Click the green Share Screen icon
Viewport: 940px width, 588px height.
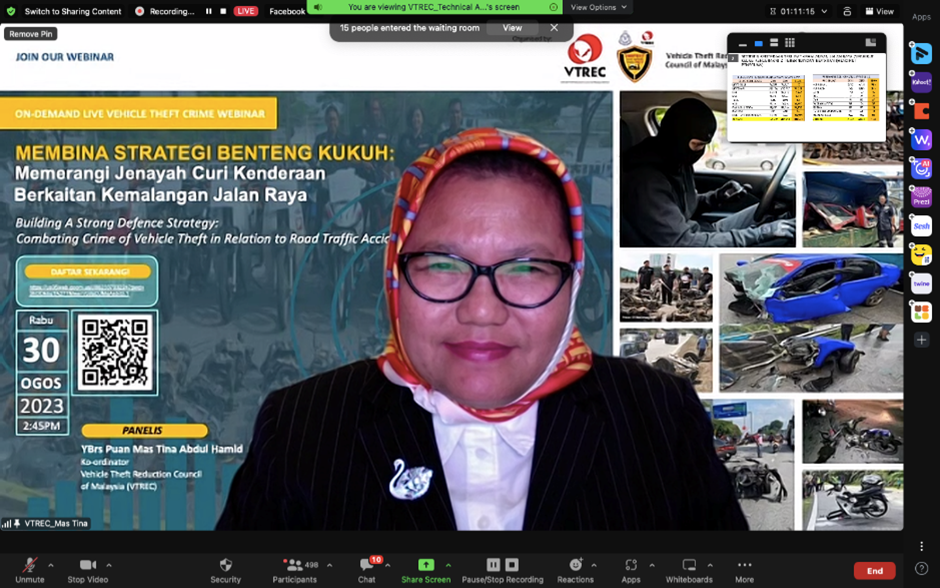pyautogui.click(x=425, y=565)
